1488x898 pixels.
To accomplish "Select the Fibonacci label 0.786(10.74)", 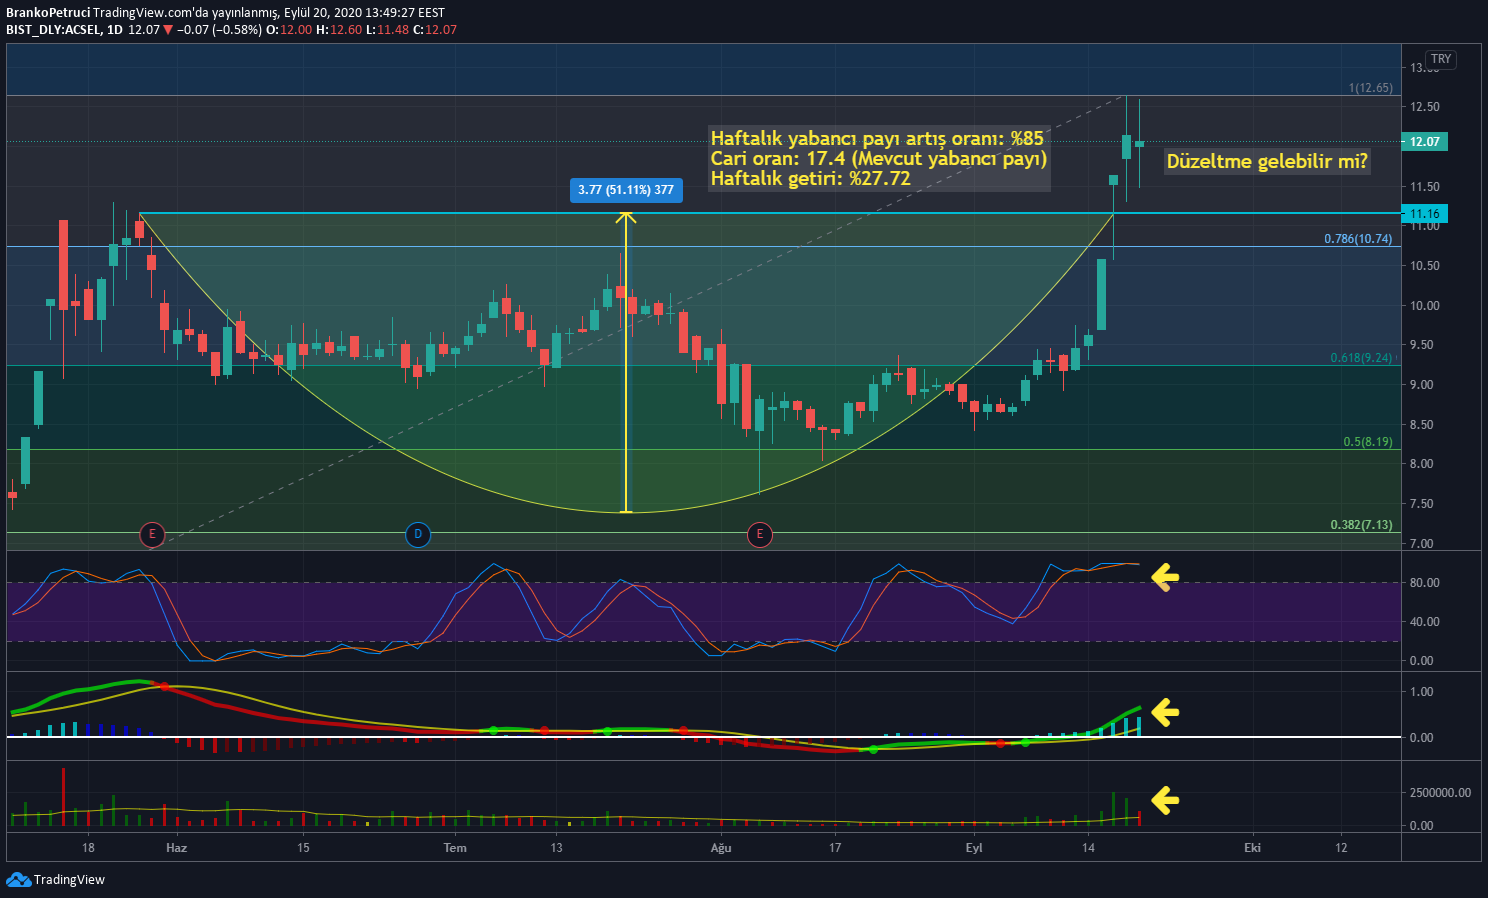I will (x=1358, y=239).
